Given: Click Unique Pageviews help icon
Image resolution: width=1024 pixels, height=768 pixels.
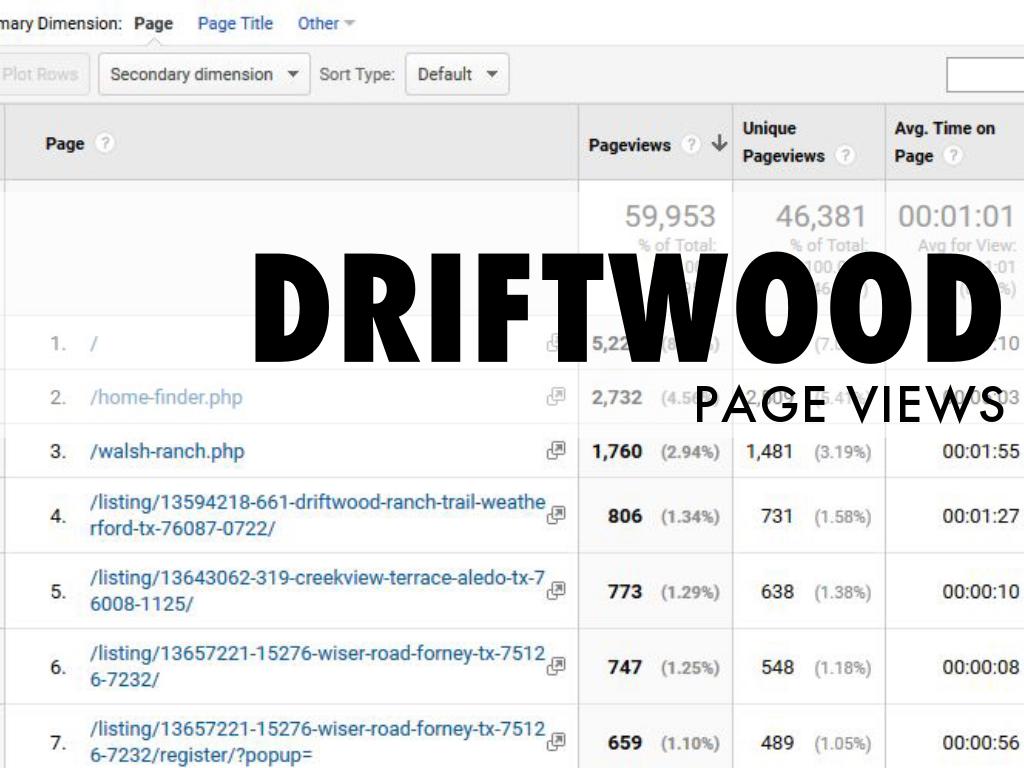Looking at the screenshot, I should (x=846, y=156).
